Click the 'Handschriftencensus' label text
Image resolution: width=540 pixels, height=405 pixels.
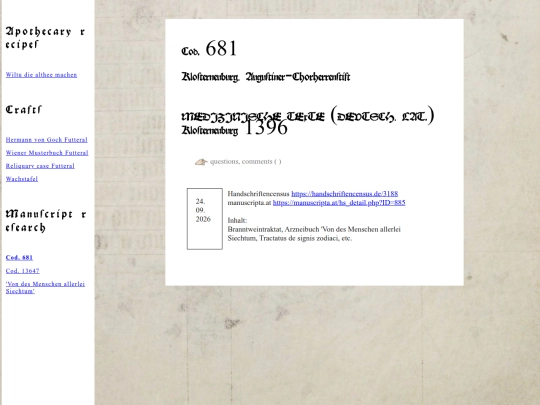(x=258, y=194)
